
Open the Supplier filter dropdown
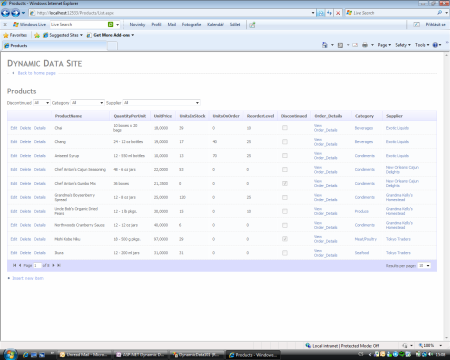[161, 103]
